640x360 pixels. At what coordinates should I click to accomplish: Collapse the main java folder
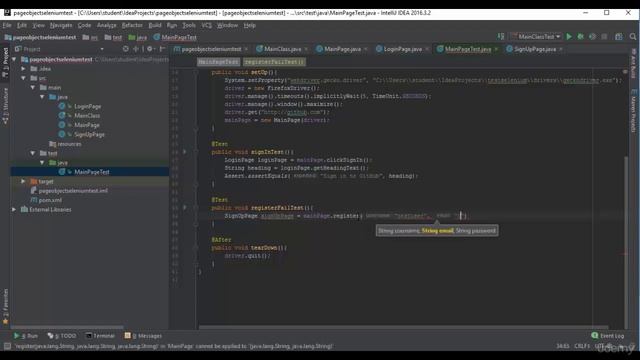[x=42, y=97]
